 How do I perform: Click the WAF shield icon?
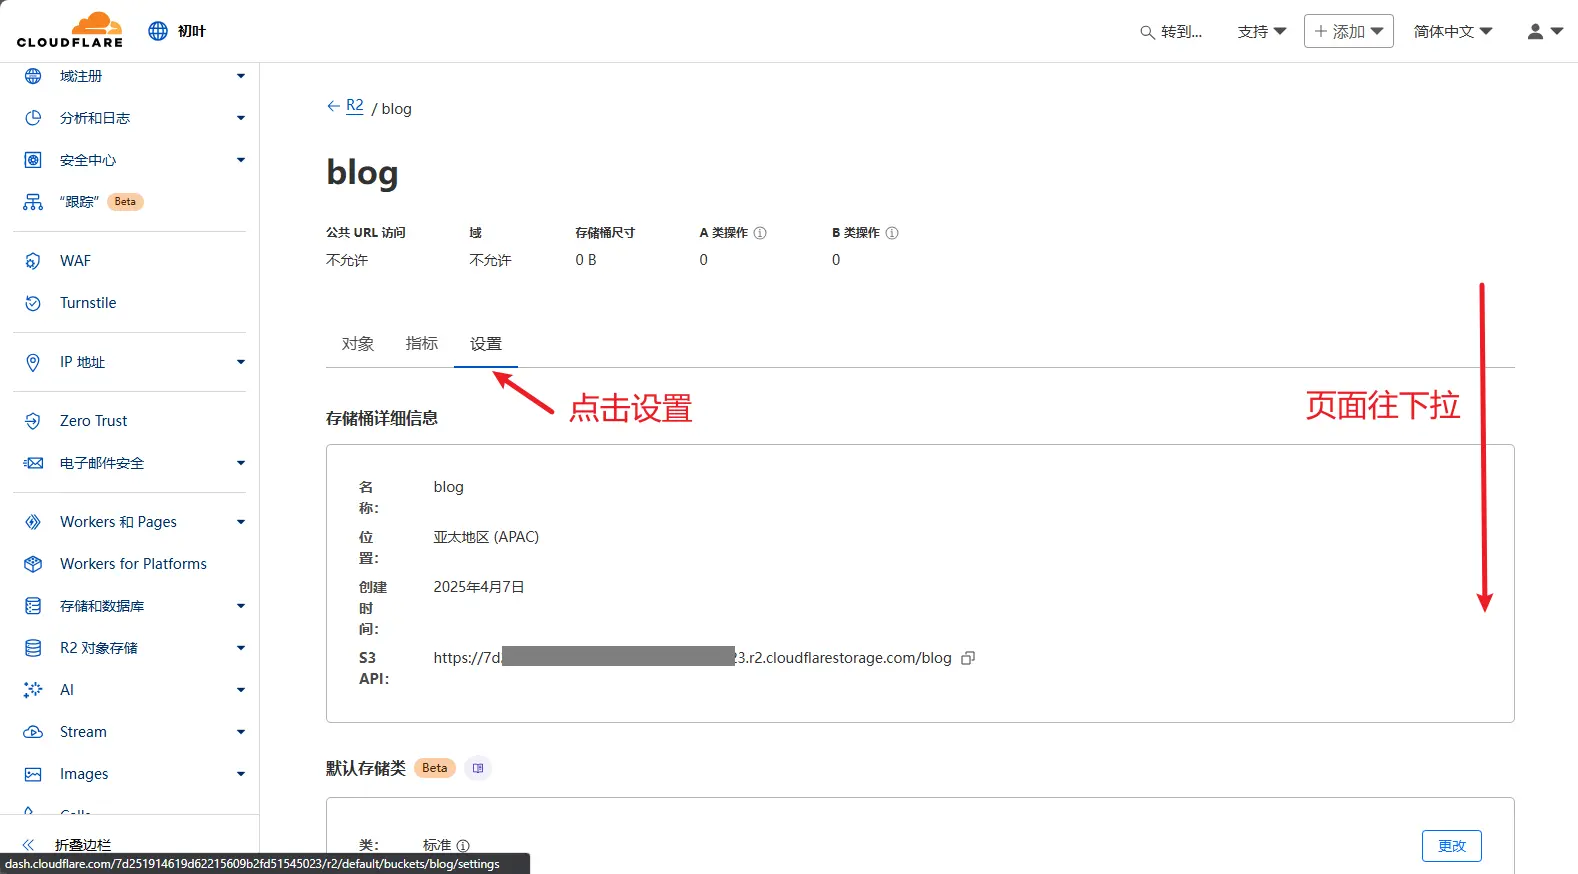pyautogui.click(x=33, y=261)
